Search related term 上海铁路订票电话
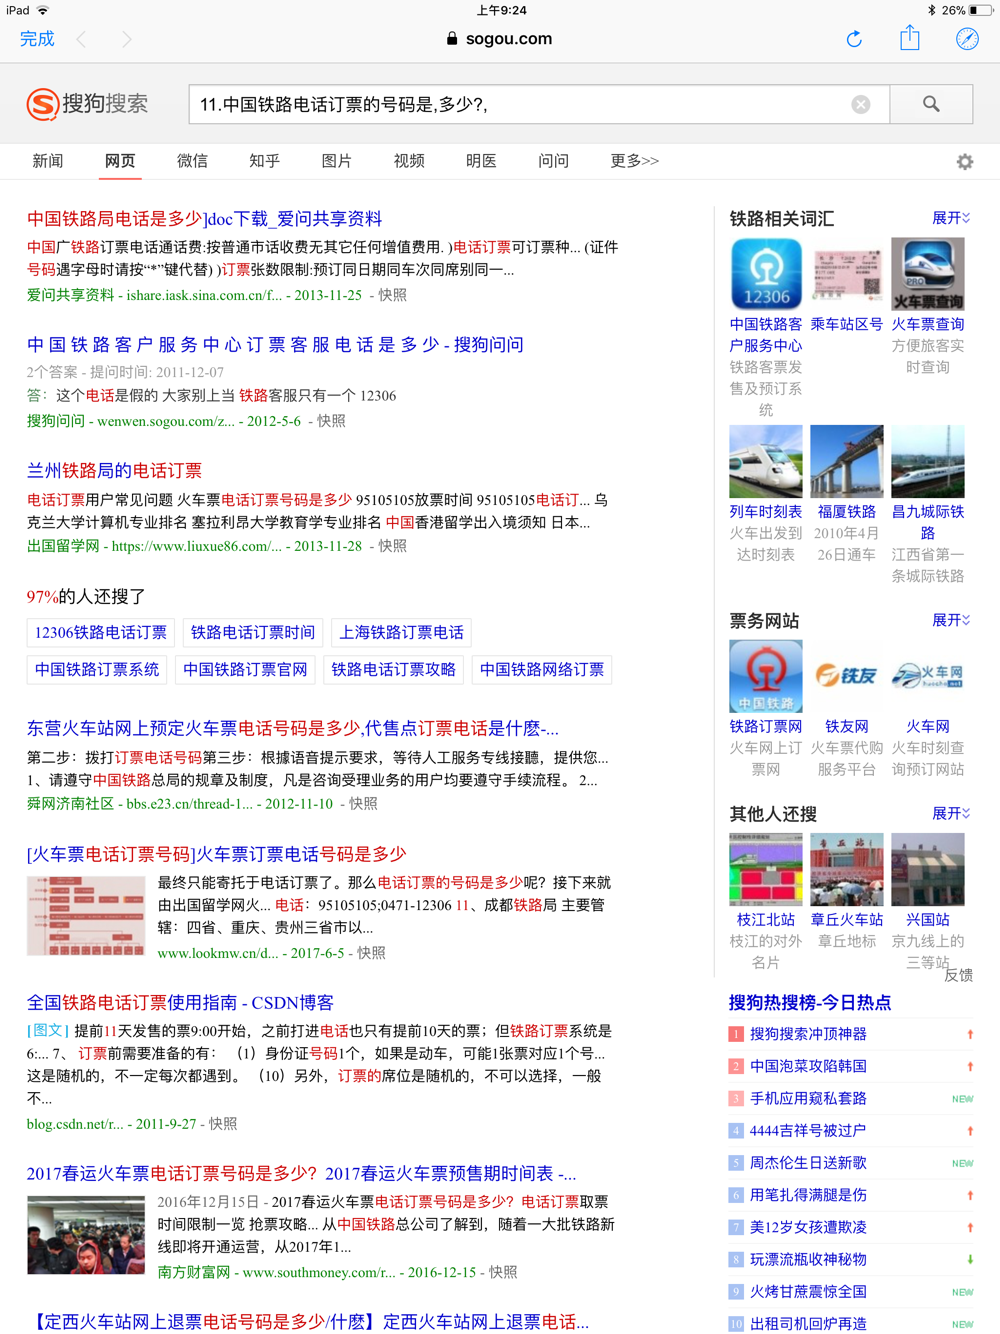The height and width of the screenshot is (1334, 1000). coord(401,632)
